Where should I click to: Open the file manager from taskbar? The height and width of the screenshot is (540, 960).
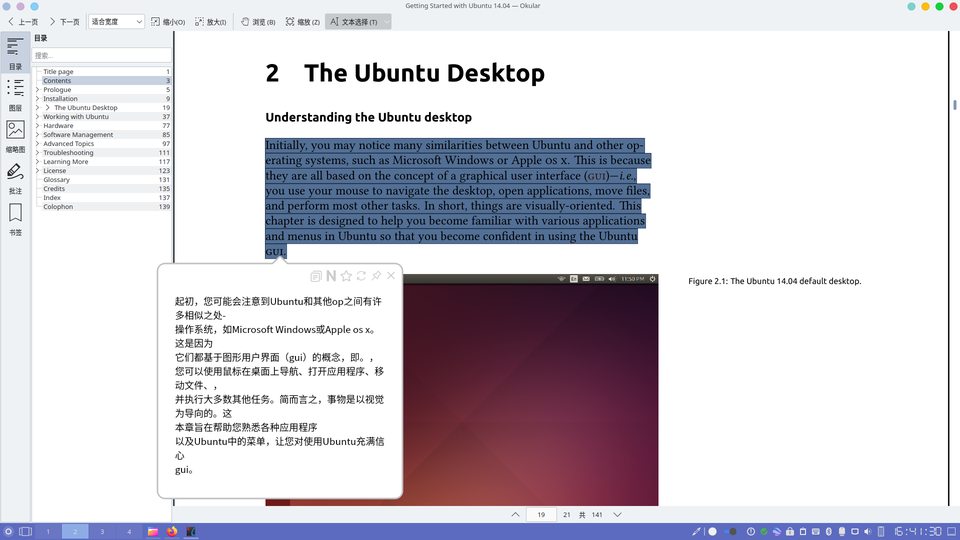pyautogui.click(x=152, y=531)
